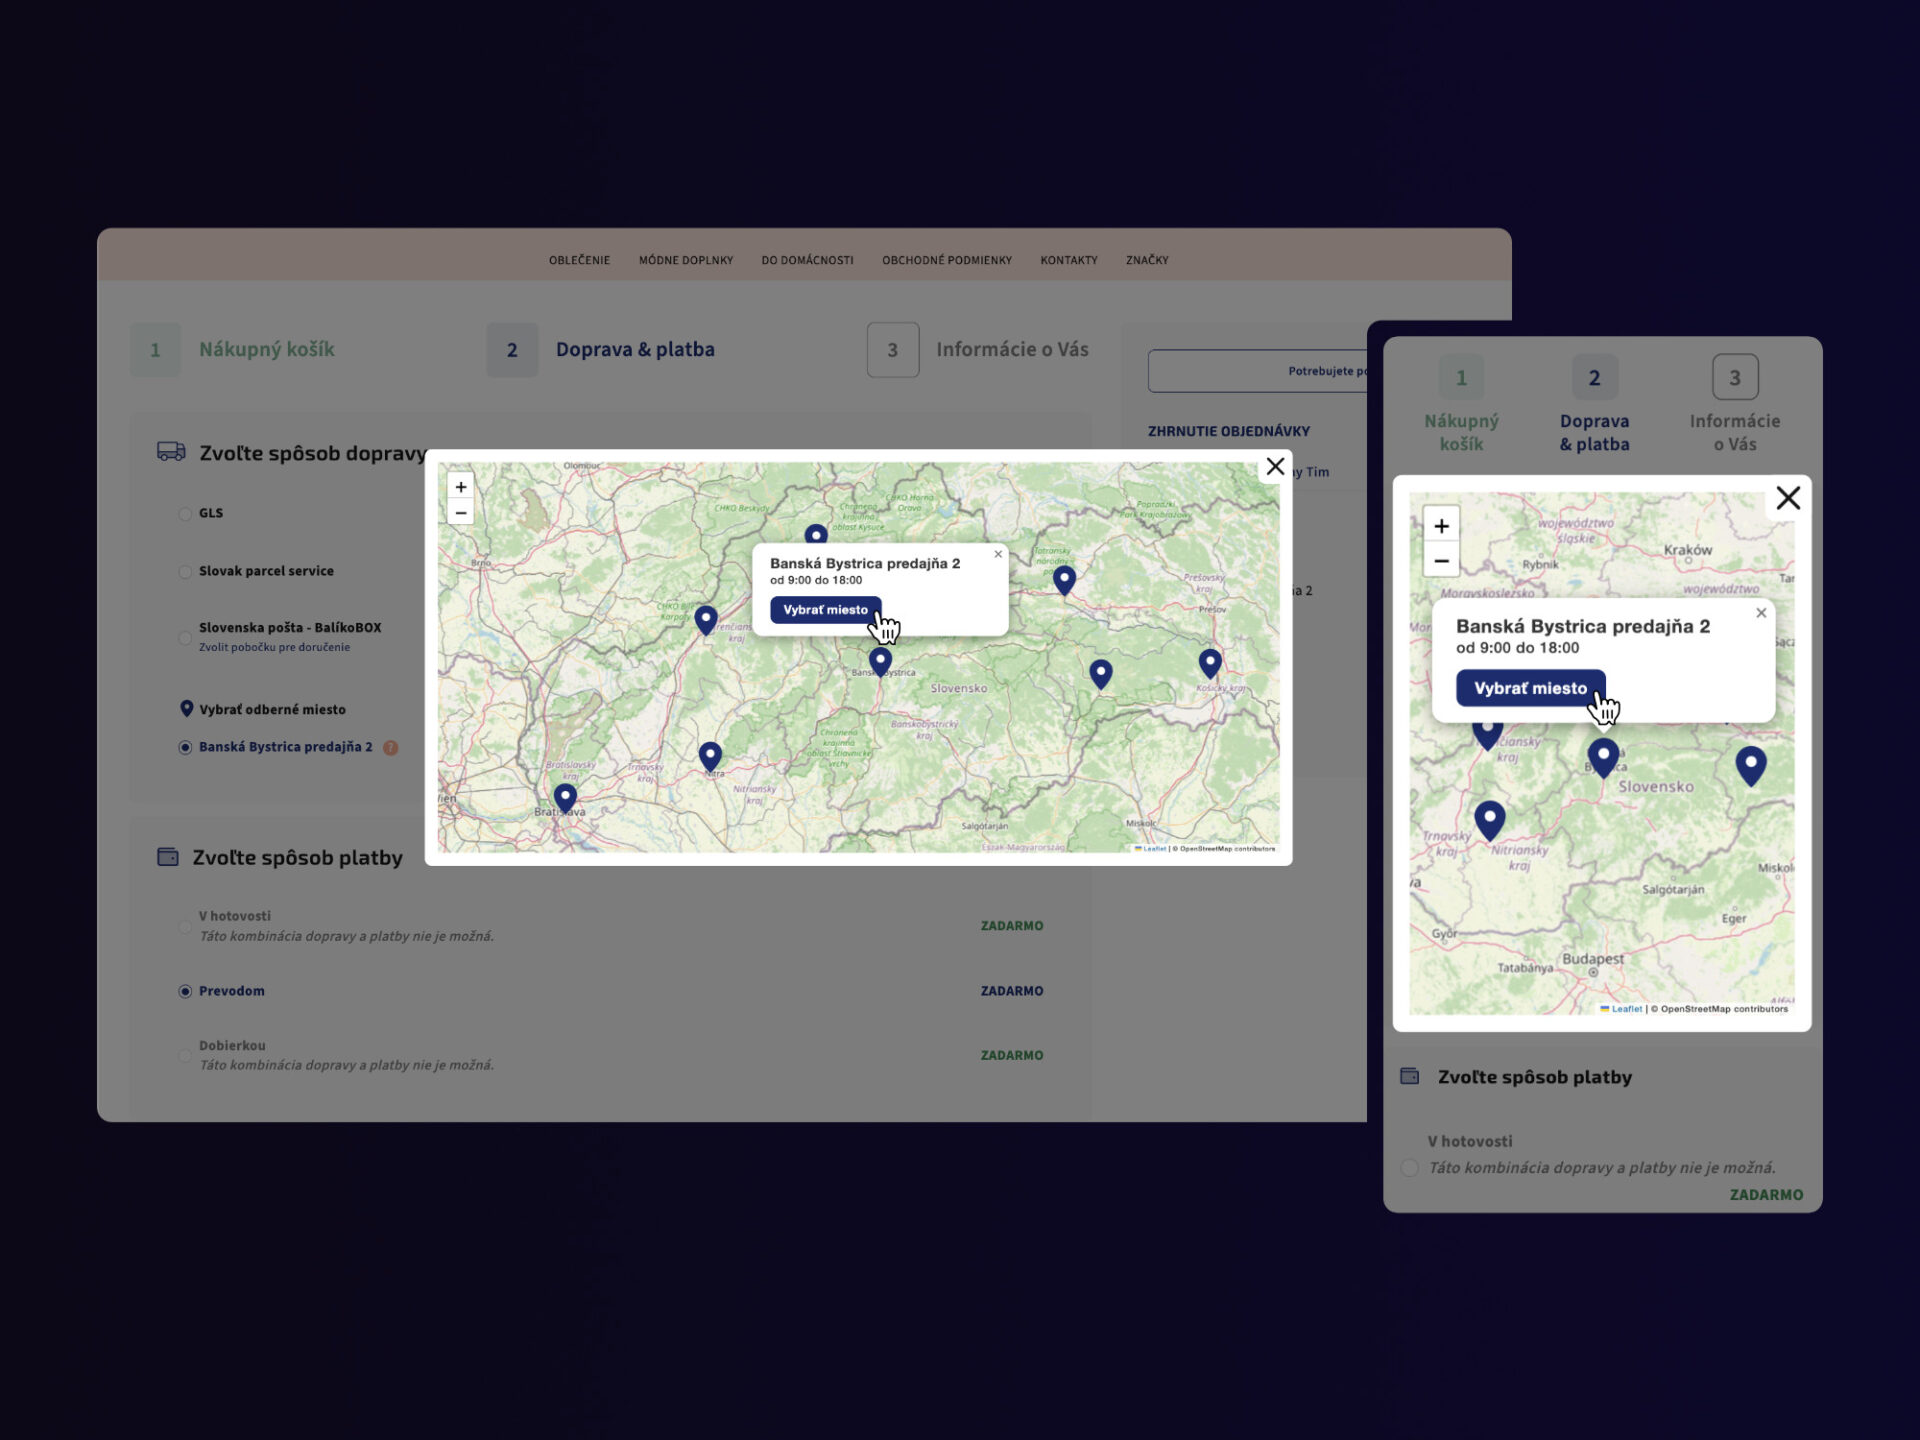Select Slovak parcel service delivery
The width and height of the screenshot is (1920, 1440).
point(185,572)
